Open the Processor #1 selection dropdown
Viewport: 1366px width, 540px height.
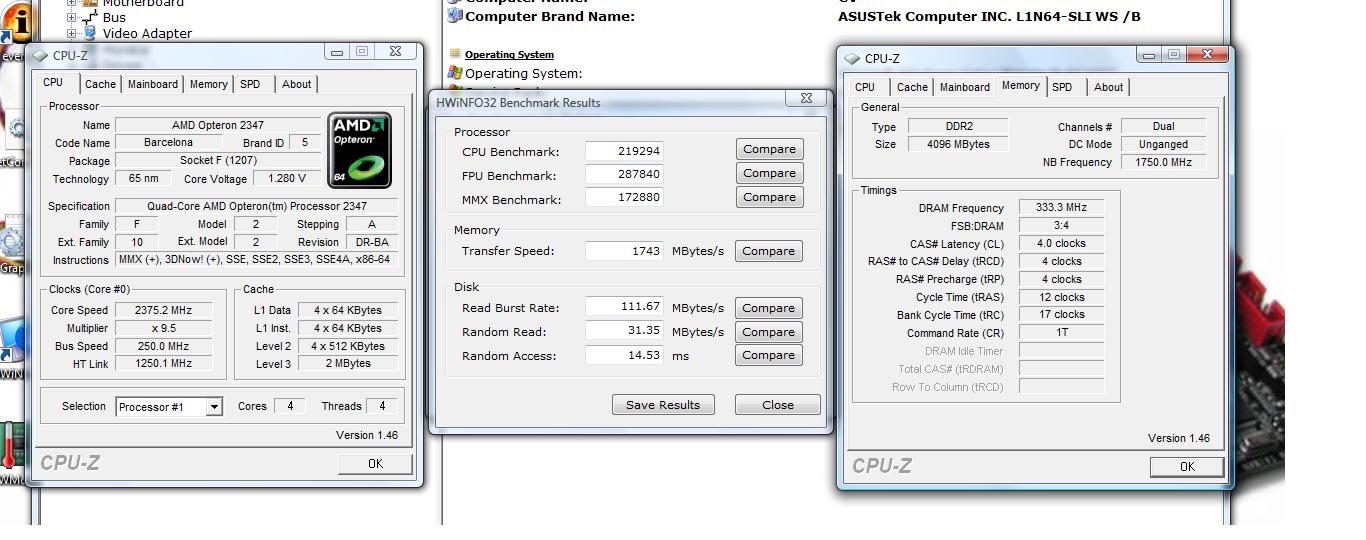[x=213, y=407]
